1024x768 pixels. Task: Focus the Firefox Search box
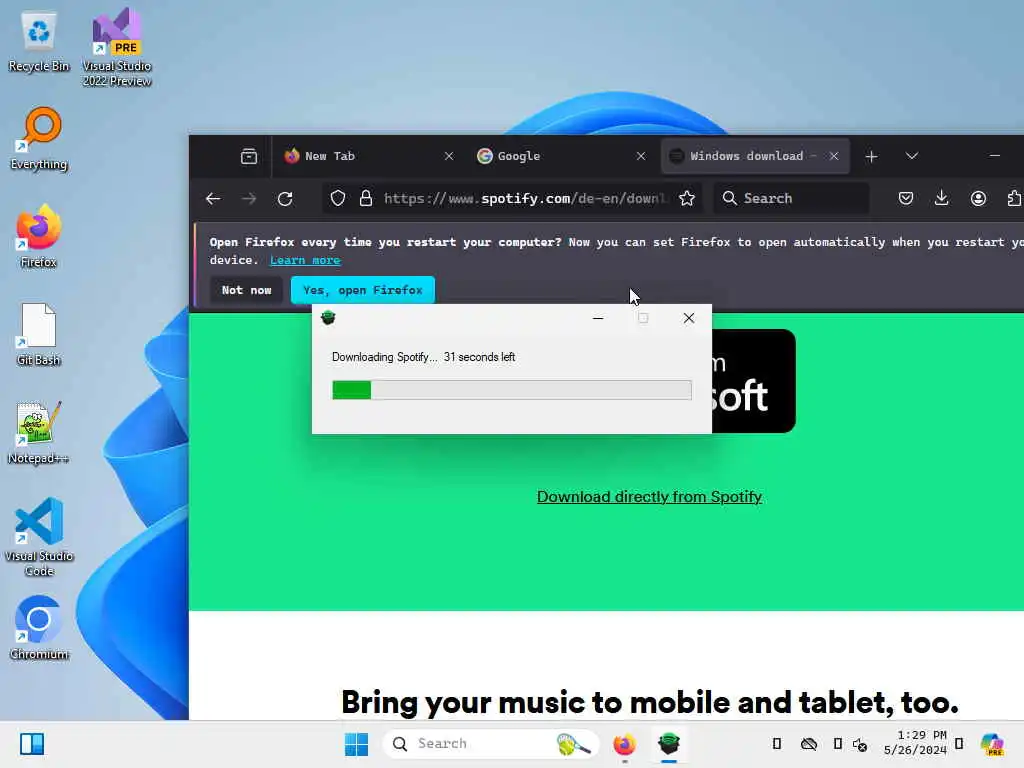[x=792, y=199]
